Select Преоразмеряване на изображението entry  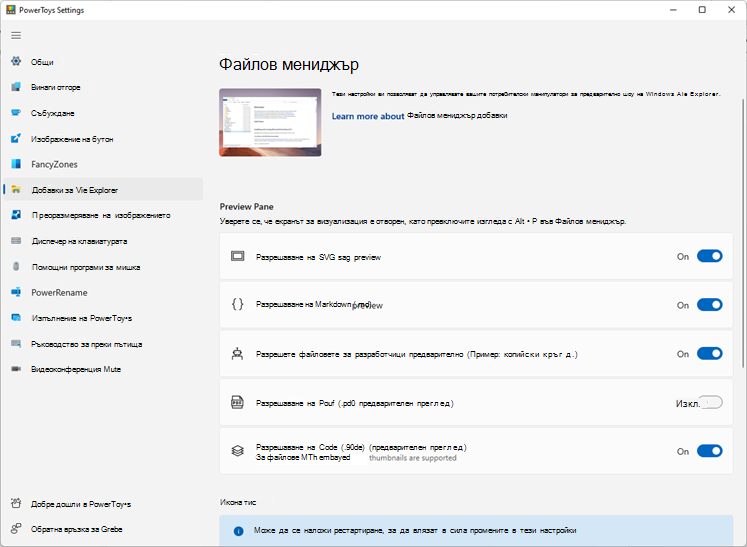pyautogui.click(x=103, y=215)
